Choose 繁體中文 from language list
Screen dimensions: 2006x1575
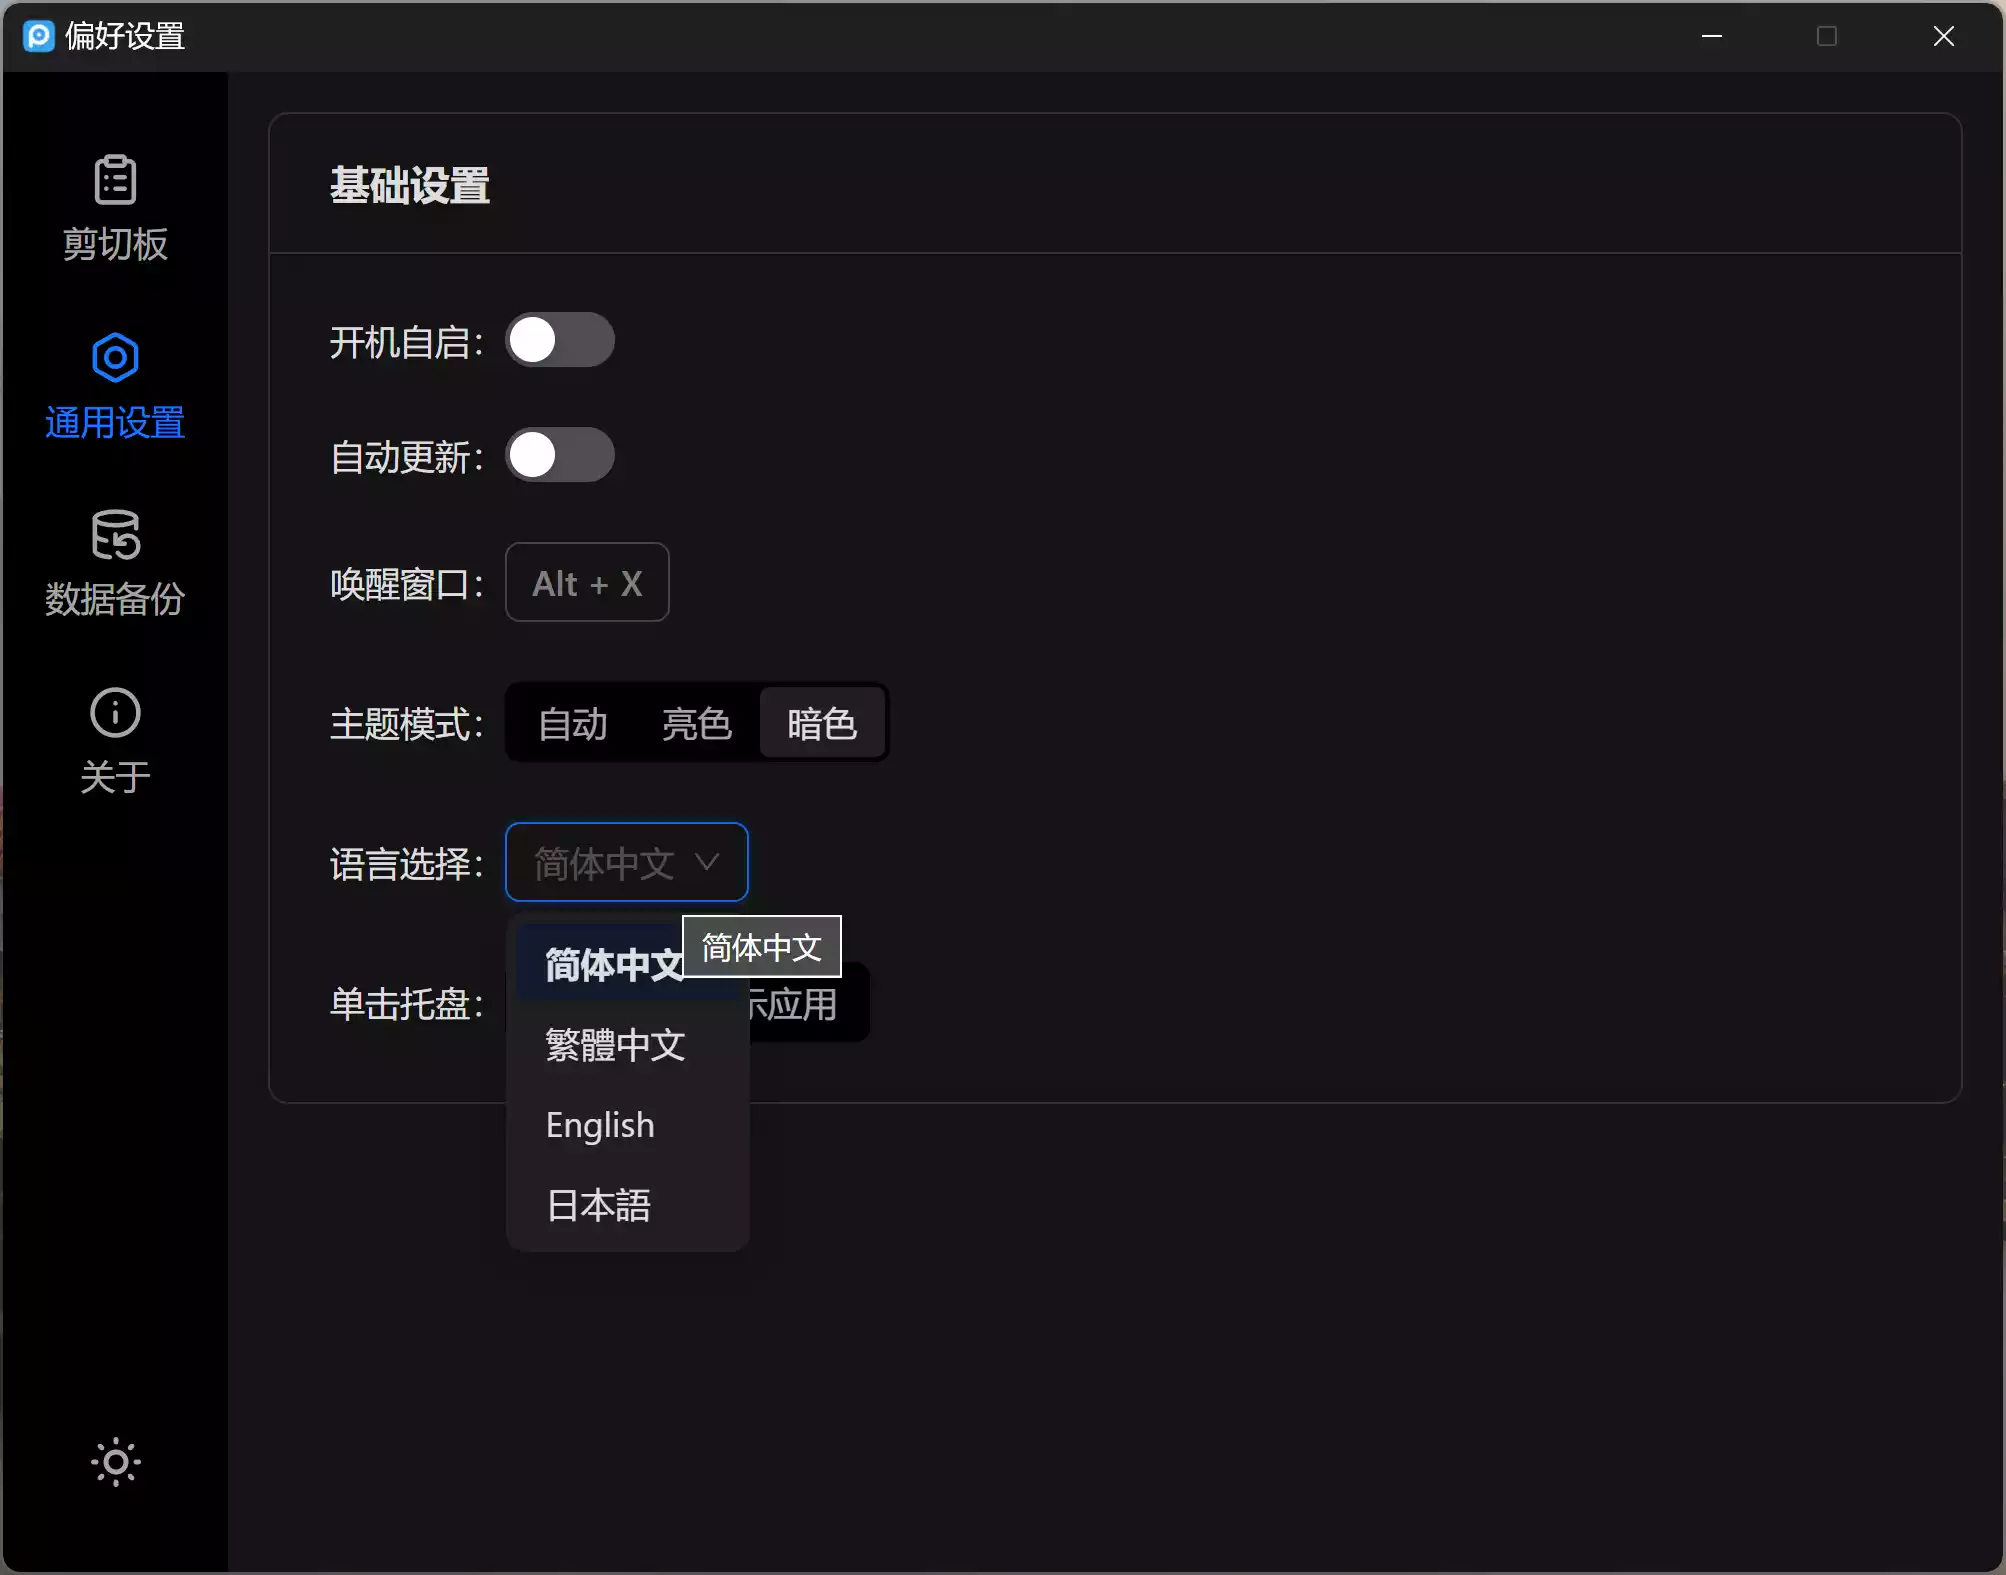[615, 1045]
